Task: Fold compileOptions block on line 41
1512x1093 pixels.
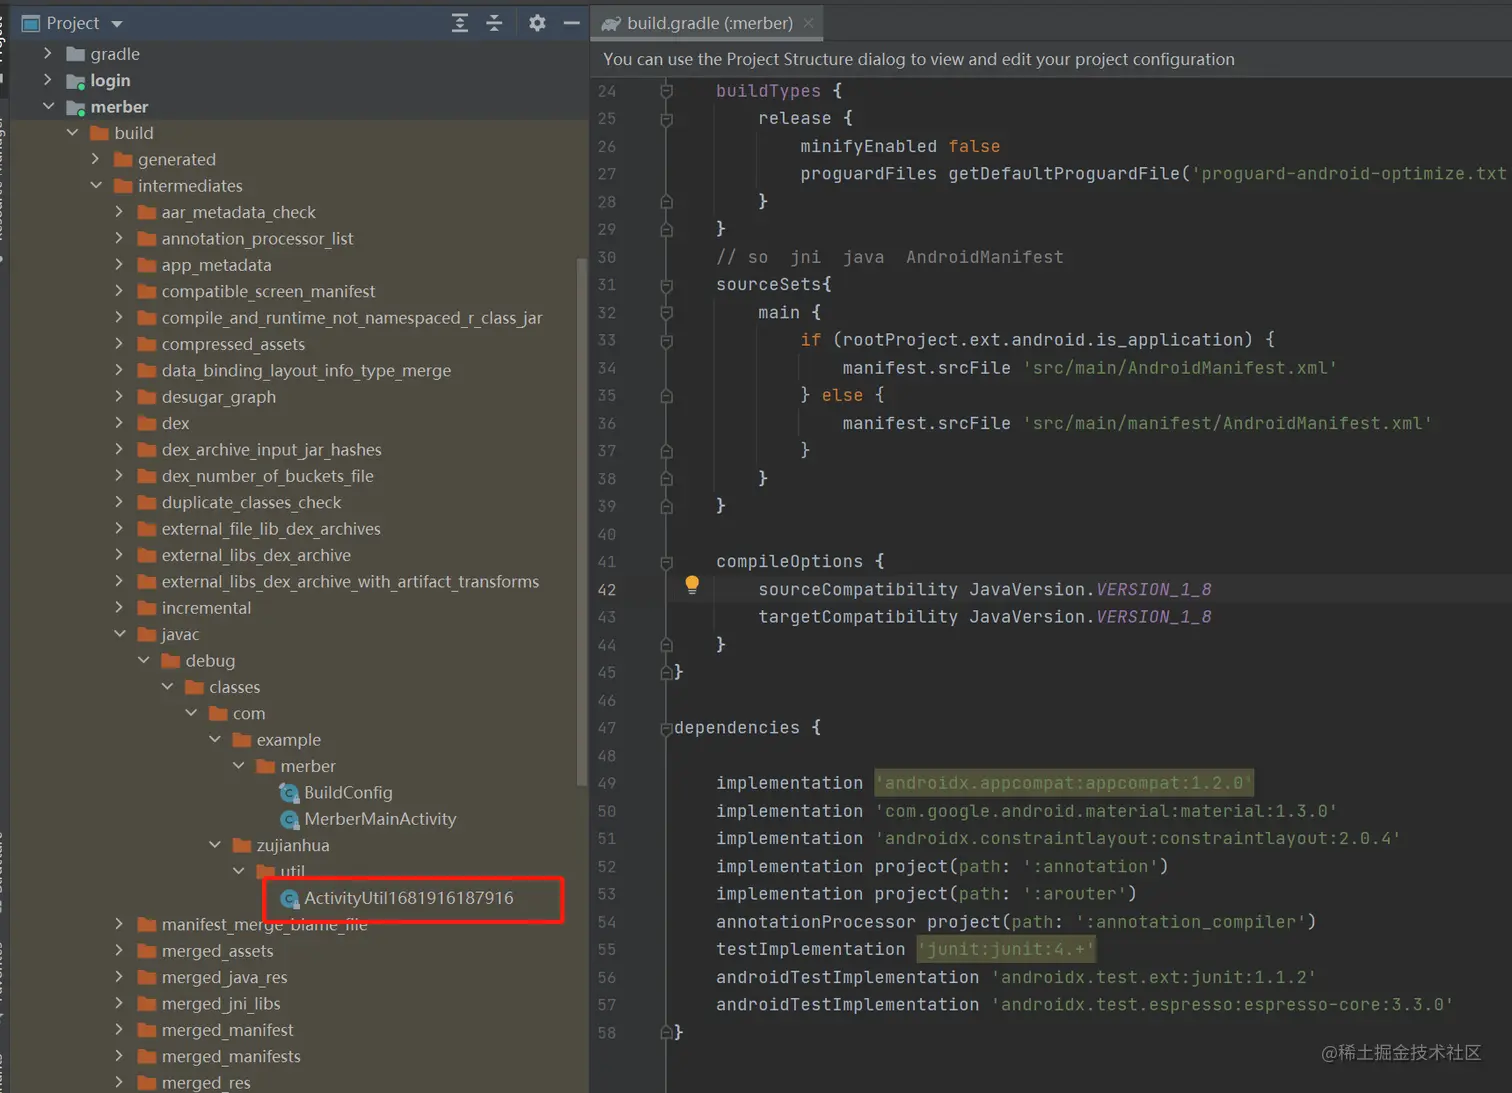Action: click(666, 562)
